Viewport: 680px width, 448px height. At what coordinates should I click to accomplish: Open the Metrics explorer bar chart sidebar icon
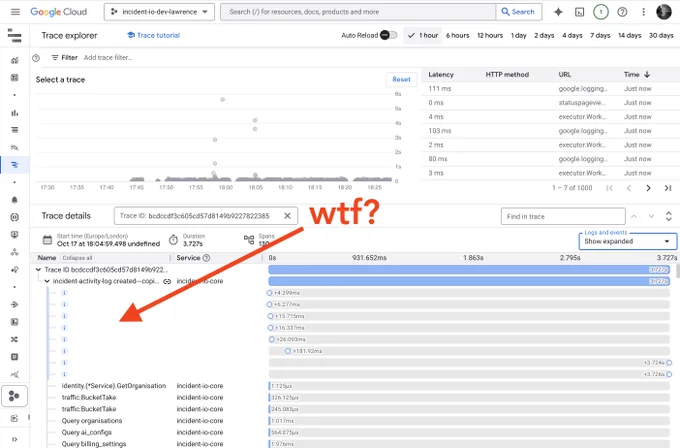[x=14, y=113]
